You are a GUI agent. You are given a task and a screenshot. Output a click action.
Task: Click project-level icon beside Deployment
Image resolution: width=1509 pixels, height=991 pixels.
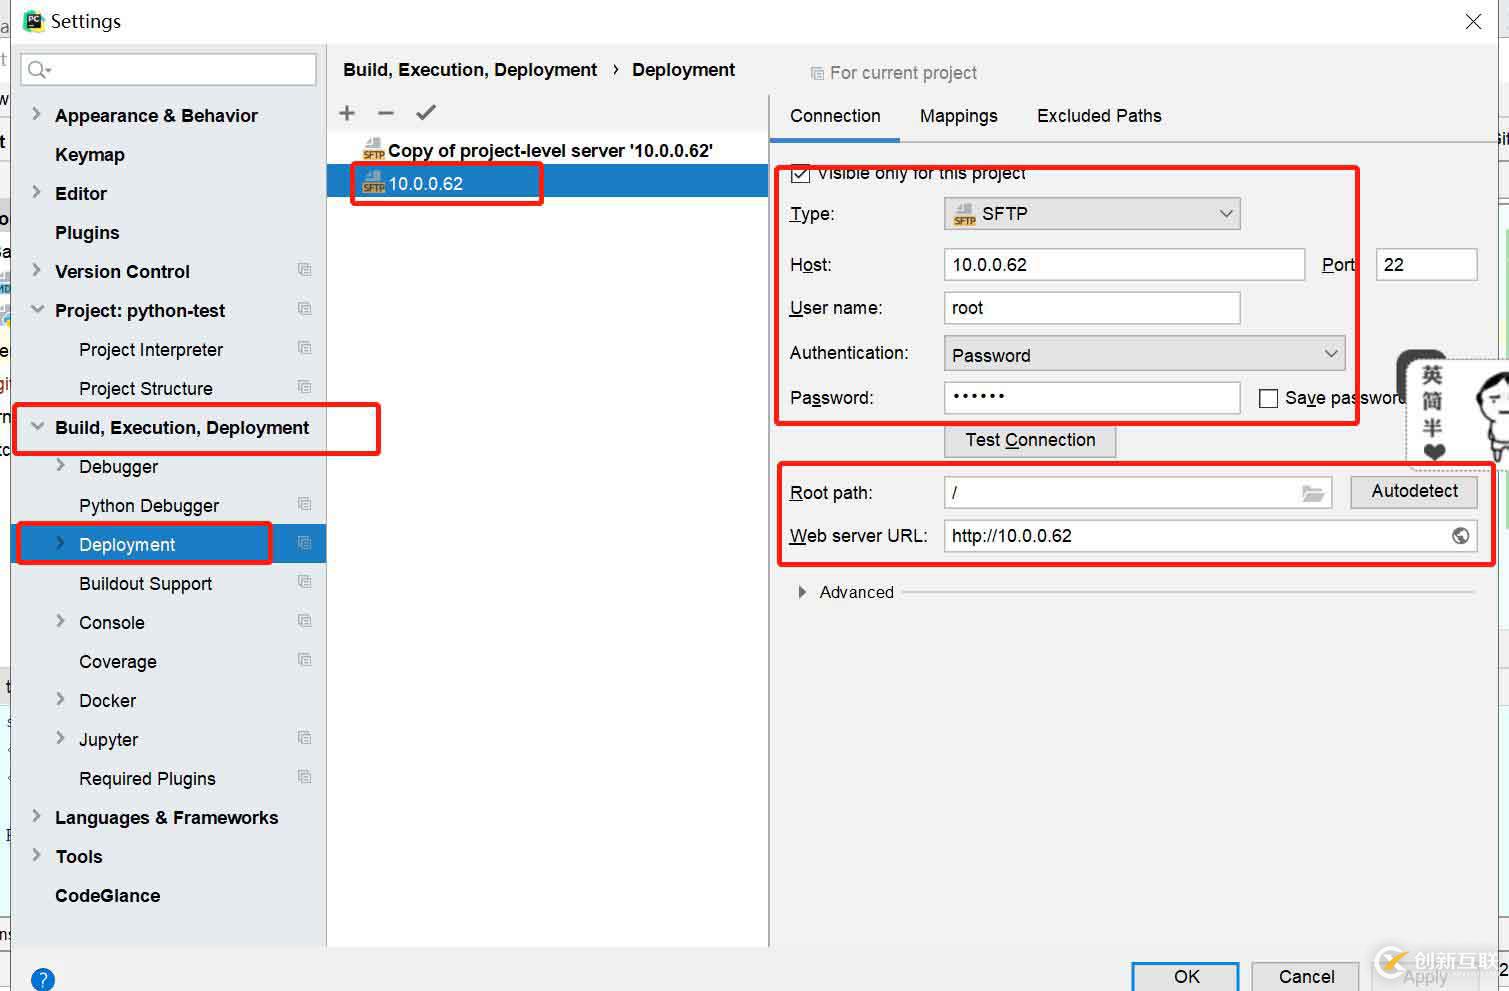pos(305,543)
